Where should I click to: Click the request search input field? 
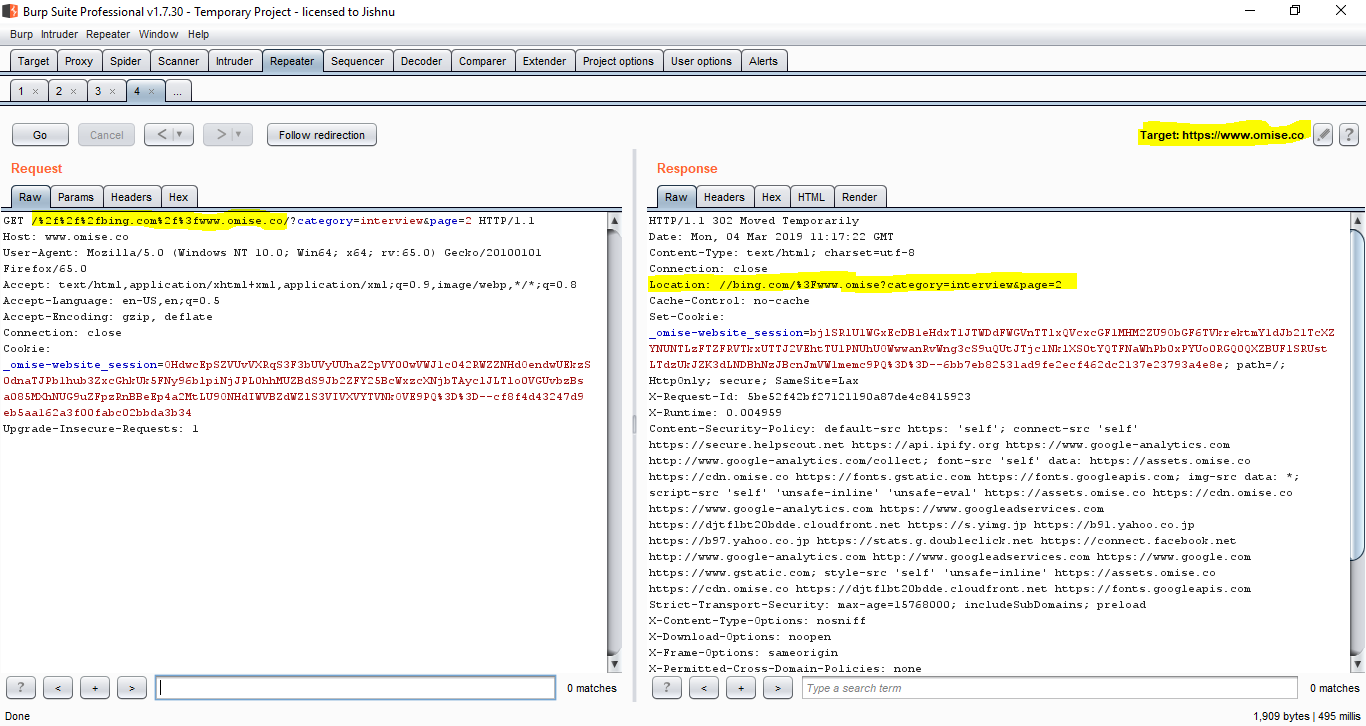coord(355,688)
